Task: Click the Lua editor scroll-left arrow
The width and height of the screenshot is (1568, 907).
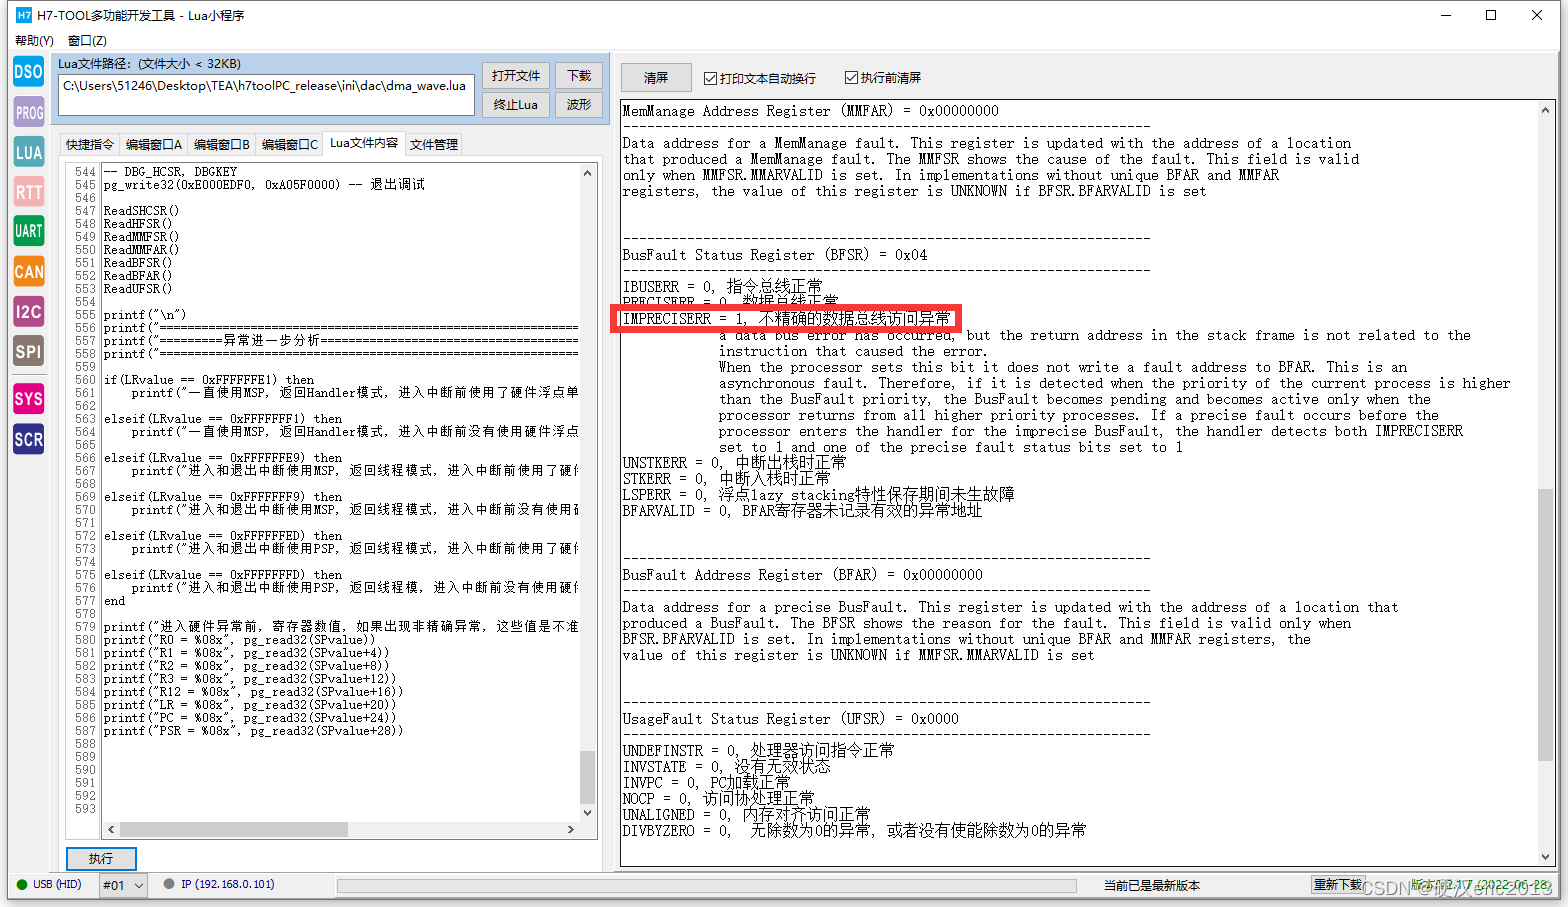Action: [111, 829]
